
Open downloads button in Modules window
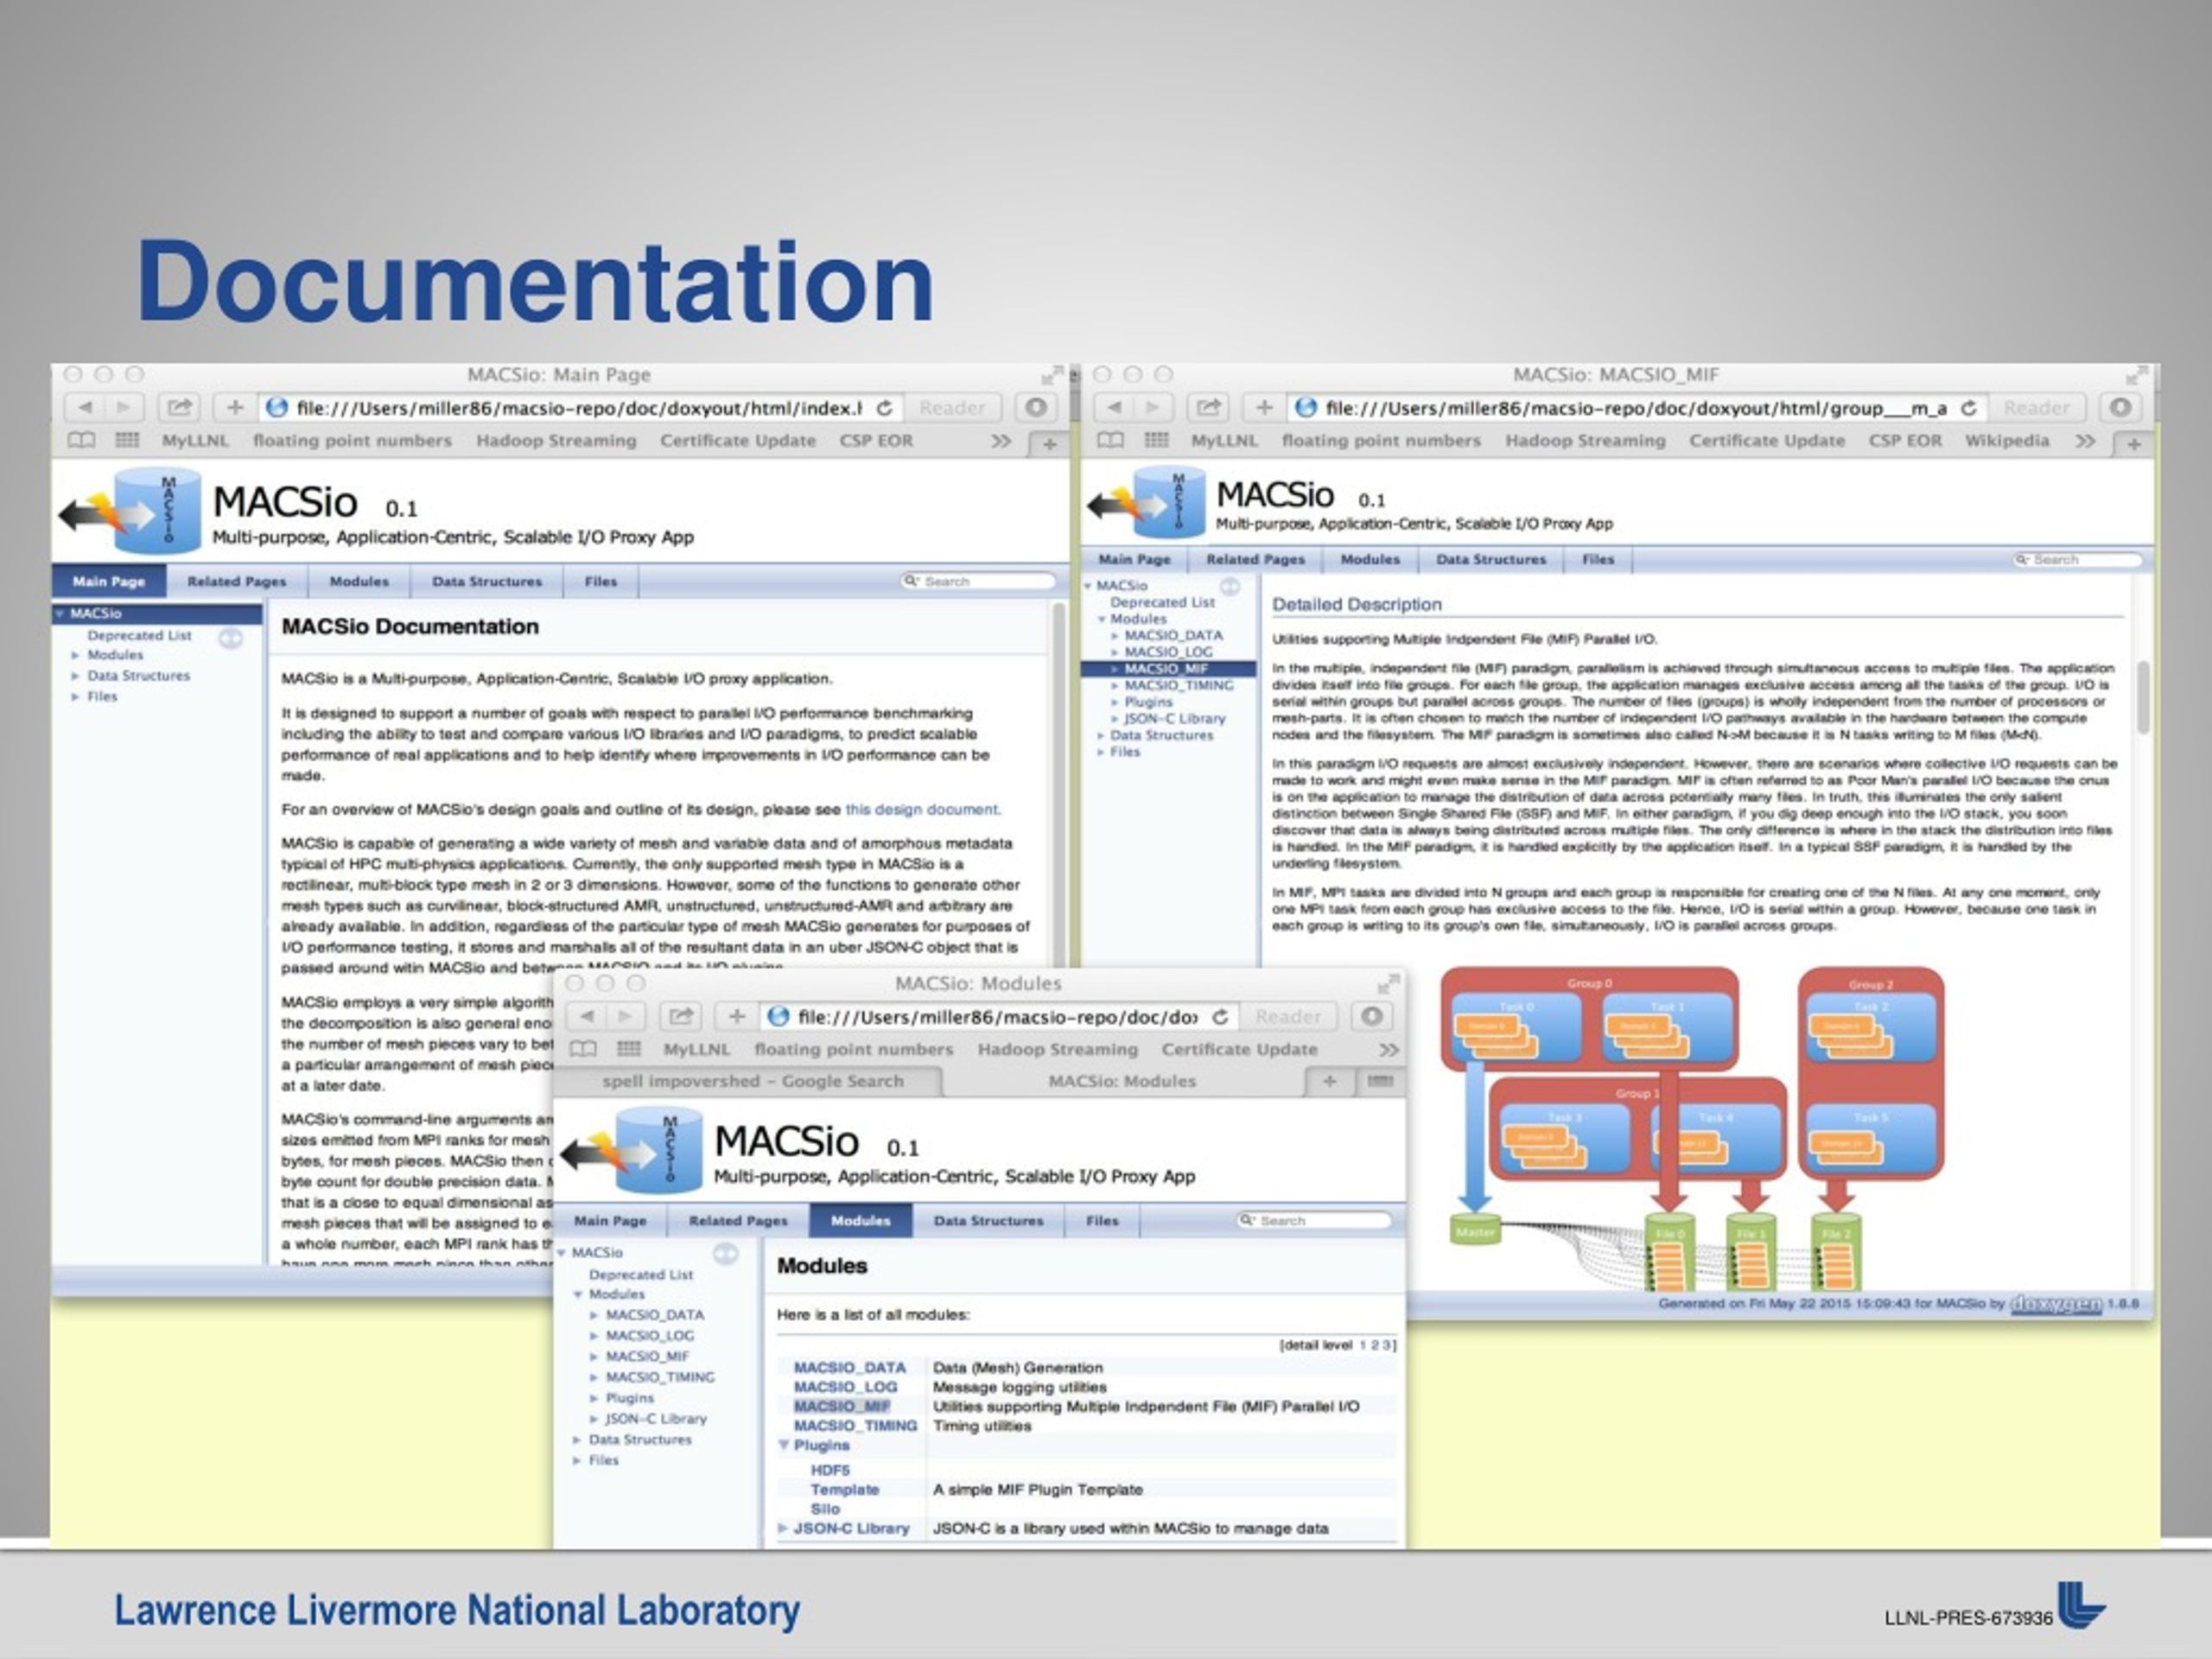click(x=1372, y=1017)
